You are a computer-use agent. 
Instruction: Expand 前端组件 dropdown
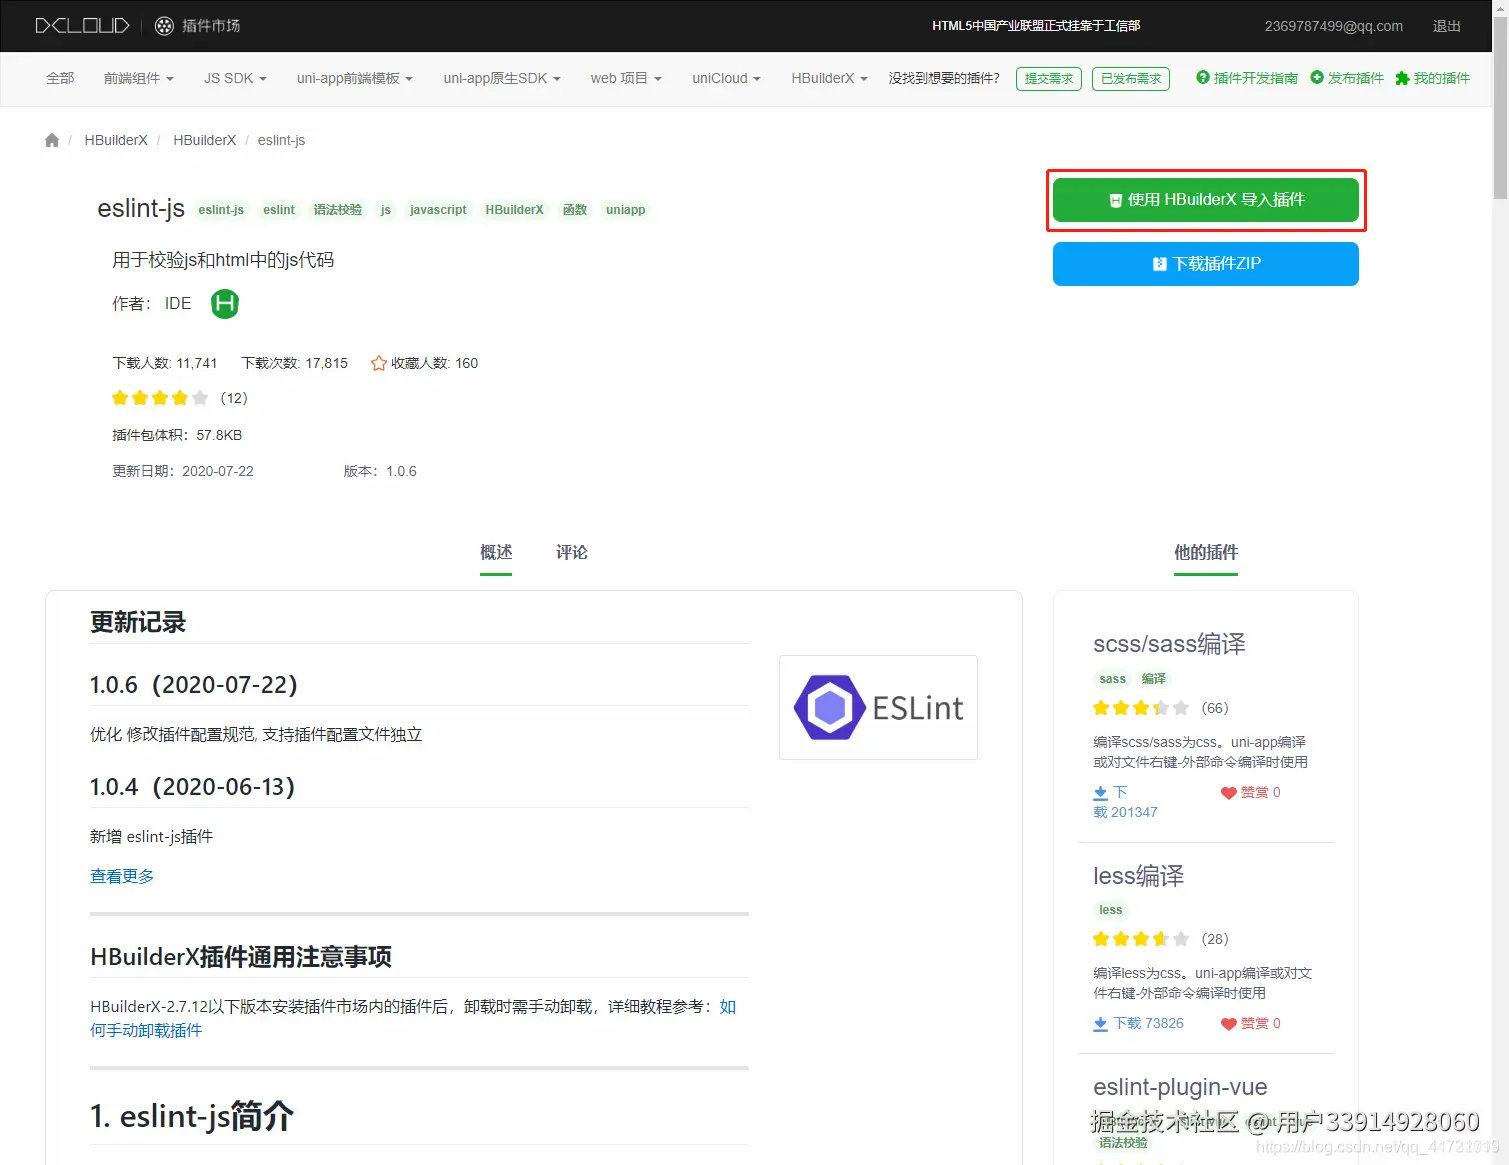139,78
